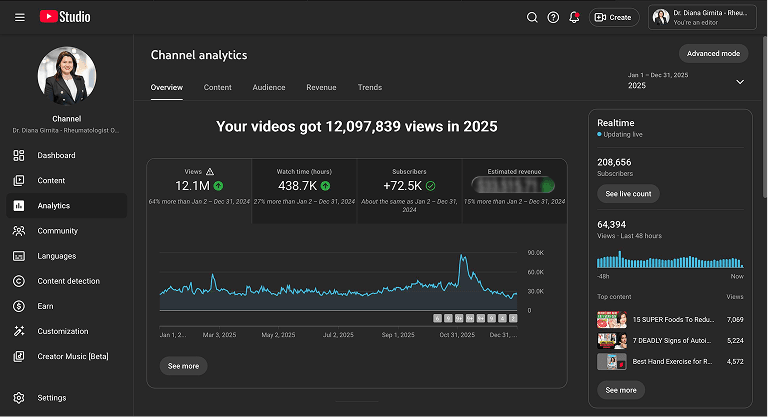
Task: Click the See live count button
Action: pyautogui.click(x=628, y=193)
